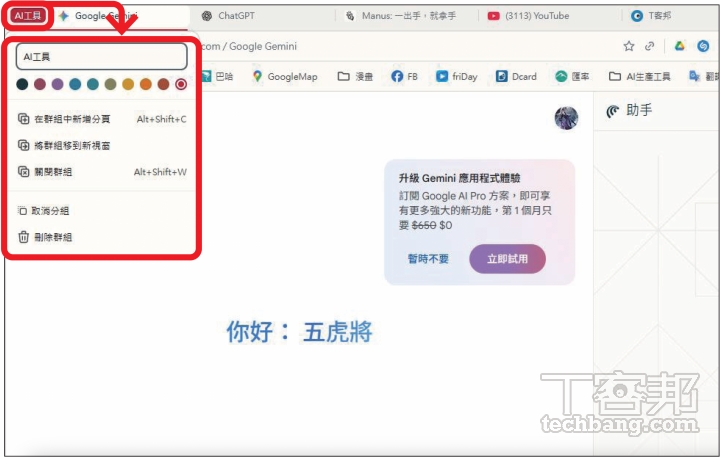The height and width of the screenshot is (457, 720).
Task: Edit the group name field AI工具
Action: [101, 57]
